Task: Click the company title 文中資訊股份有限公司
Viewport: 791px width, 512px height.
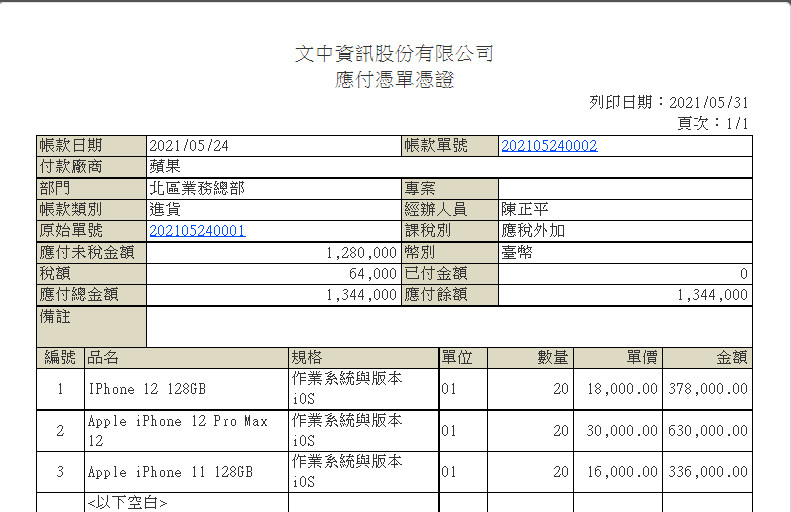Action: (x=394, y=53)
